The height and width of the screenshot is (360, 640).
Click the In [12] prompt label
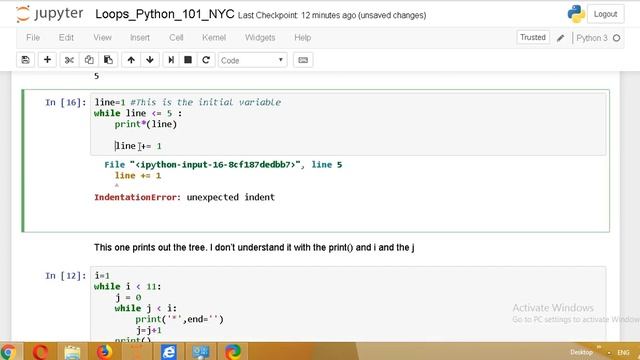coord(66,276)
